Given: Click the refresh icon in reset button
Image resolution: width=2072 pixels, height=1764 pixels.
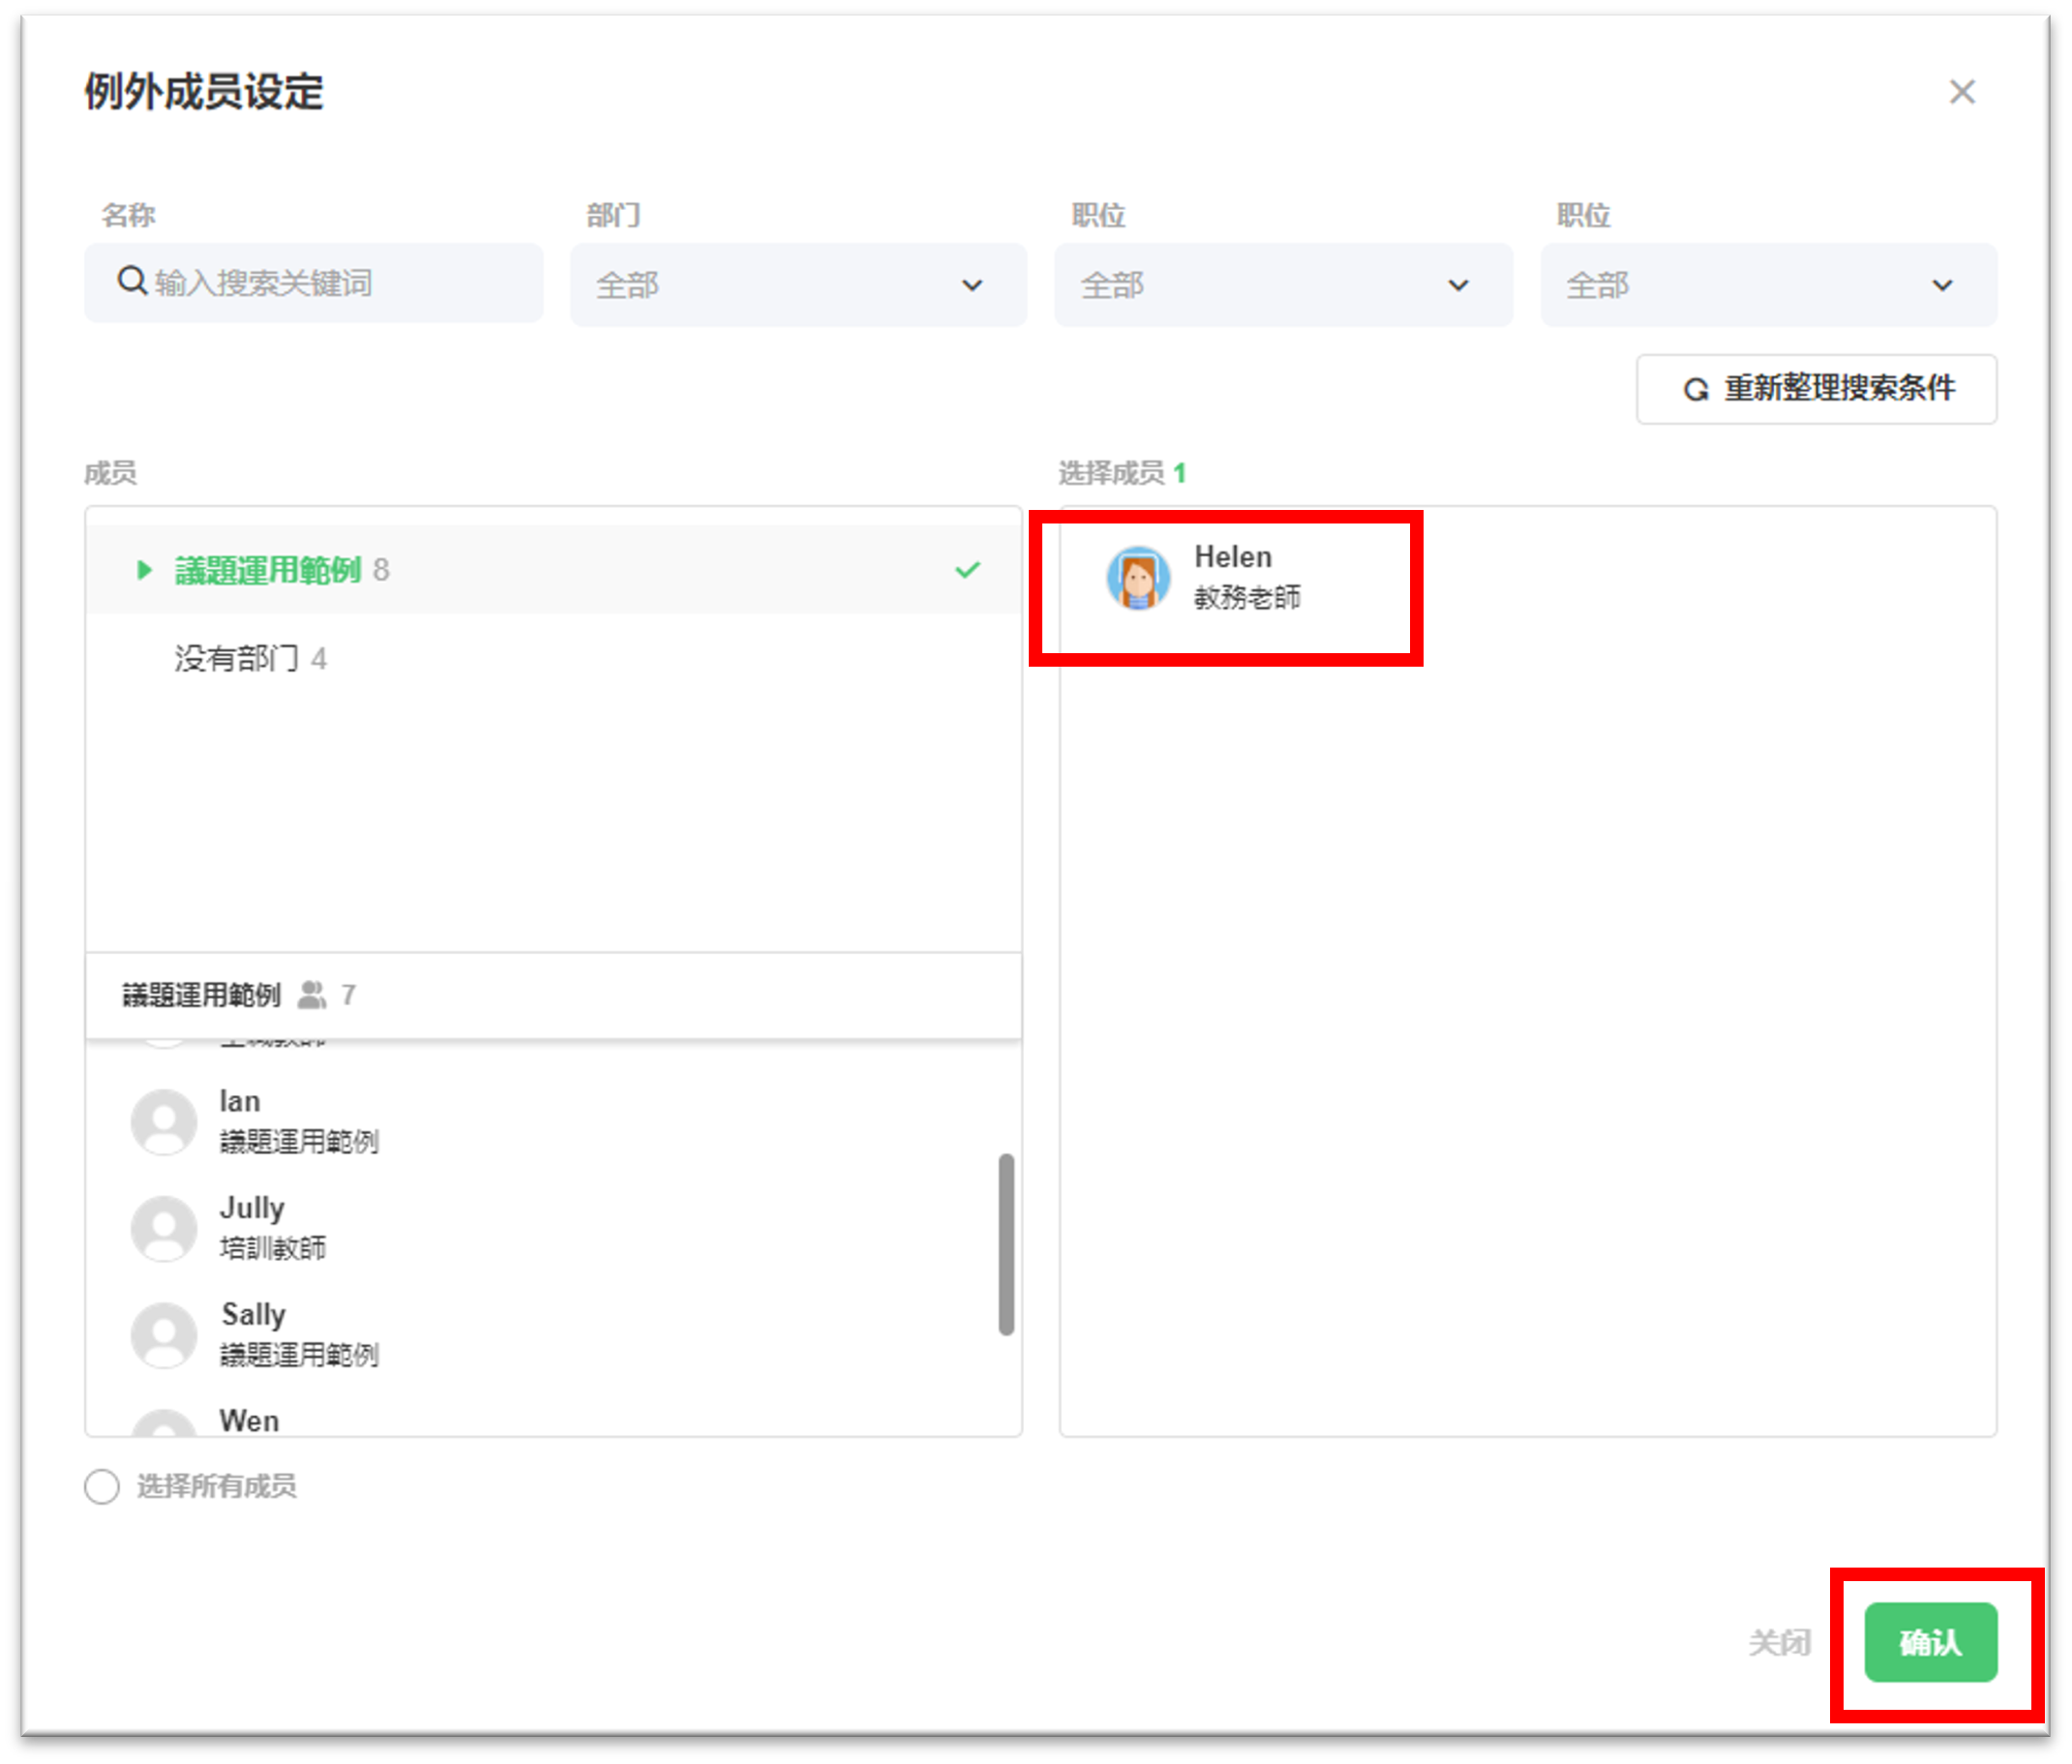Looking at the screenshot, I should (1695, 389).
